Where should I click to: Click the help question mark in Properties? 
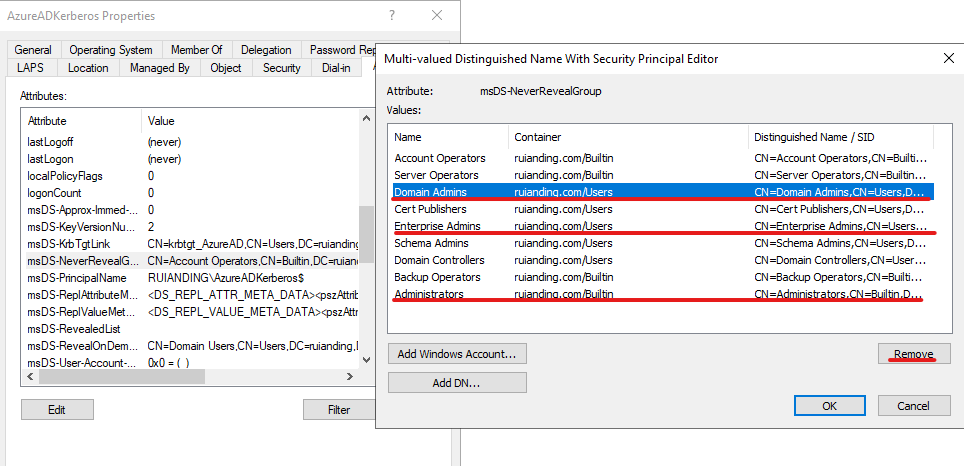(392, 16)
